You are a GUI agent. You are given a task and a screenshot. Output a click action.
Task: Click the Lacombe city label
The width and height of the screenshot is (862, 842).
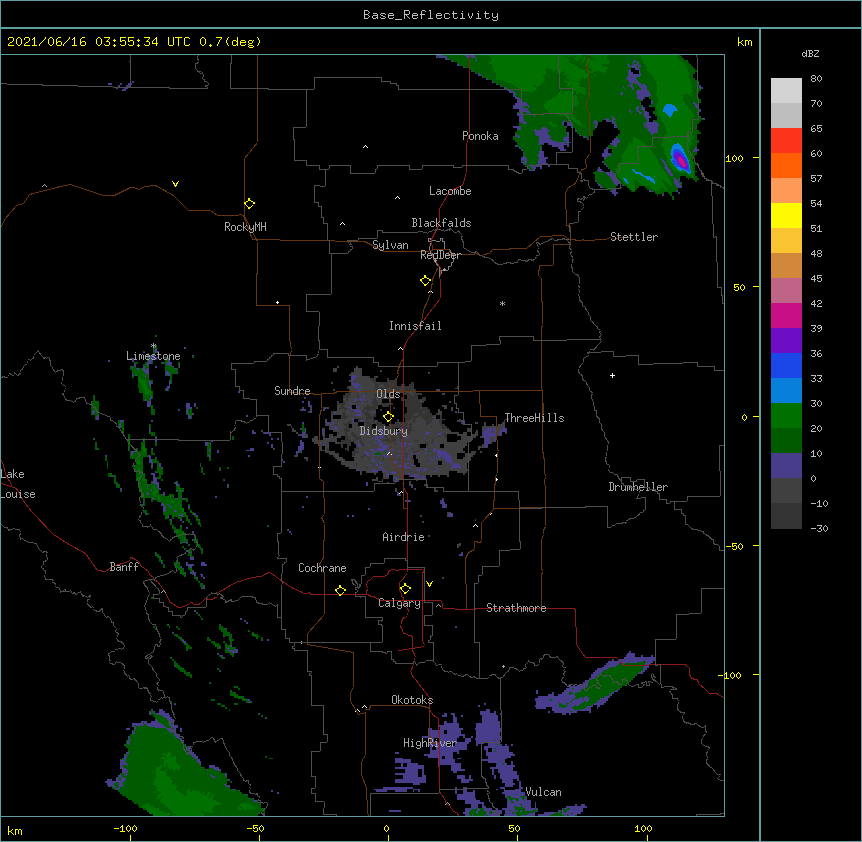pos(450,191)
